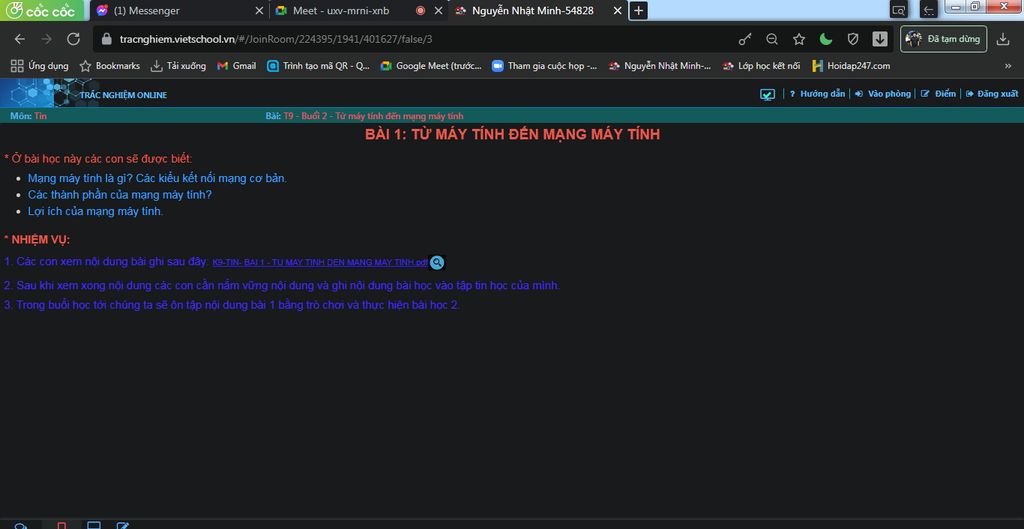This screenshot has width=1024, height=529.
Task: Open the Hướng dẫn help menu
Action: pos(818,94)
